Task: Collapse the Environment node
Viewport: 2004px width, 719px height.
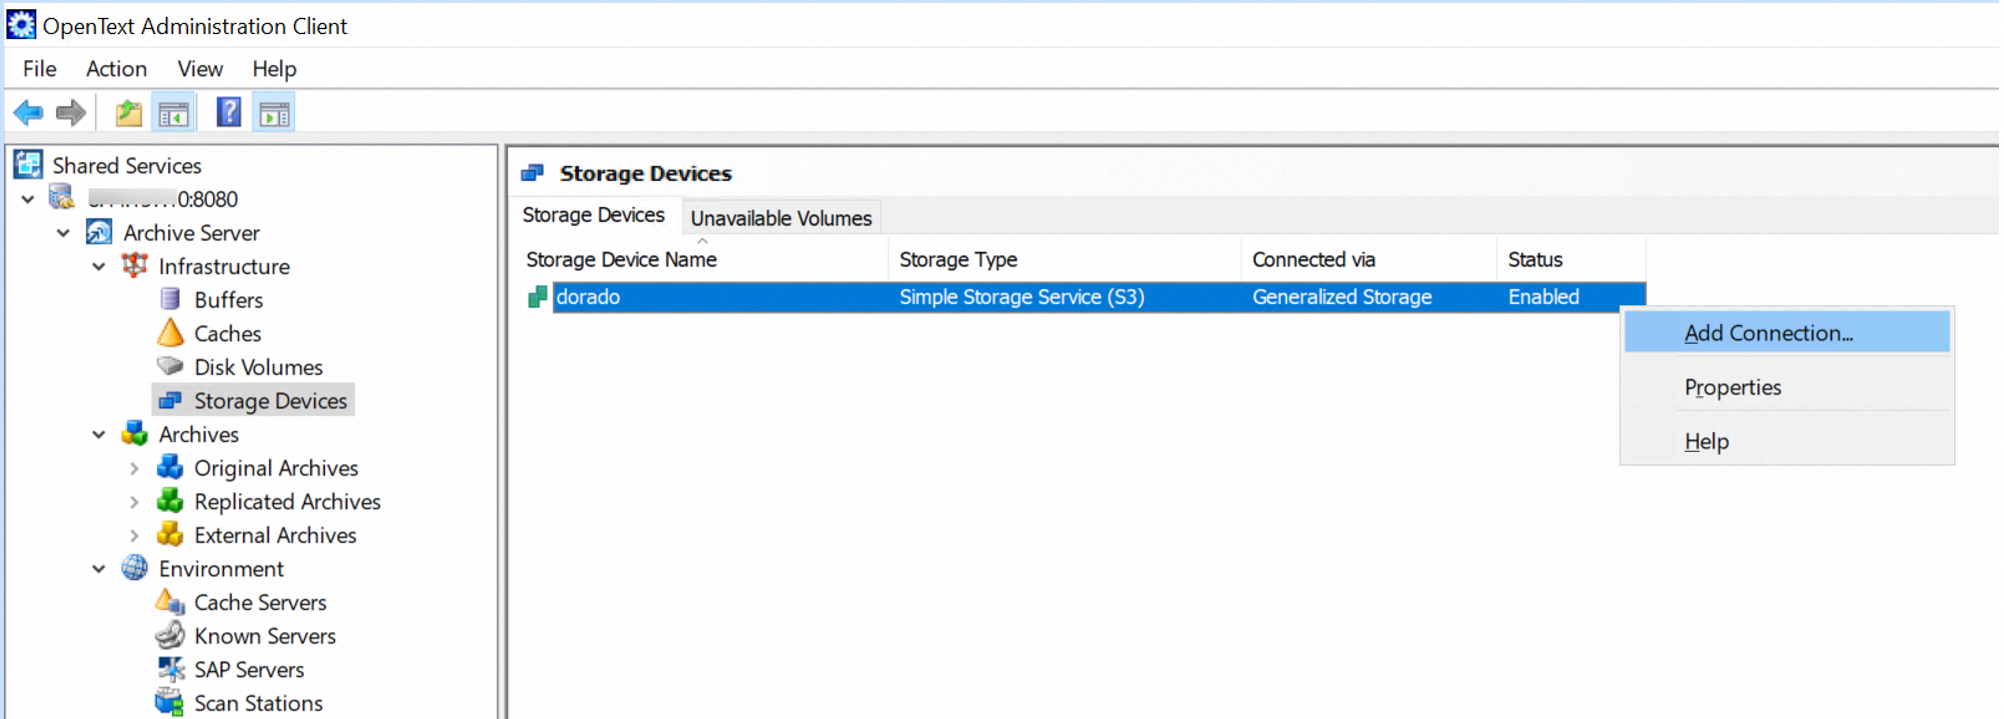Action: tap(99, 569)
